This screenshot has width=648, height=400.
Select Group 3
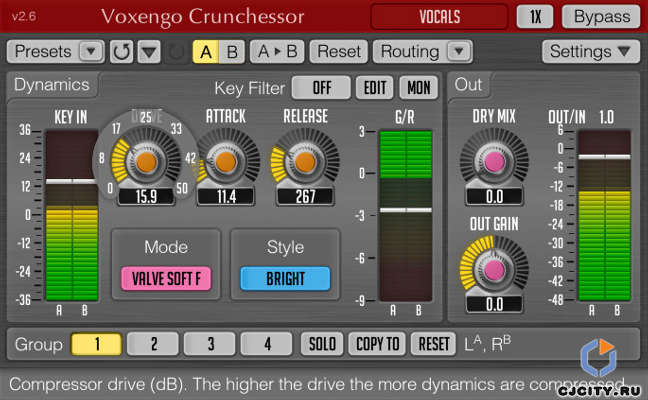[210, 344]
